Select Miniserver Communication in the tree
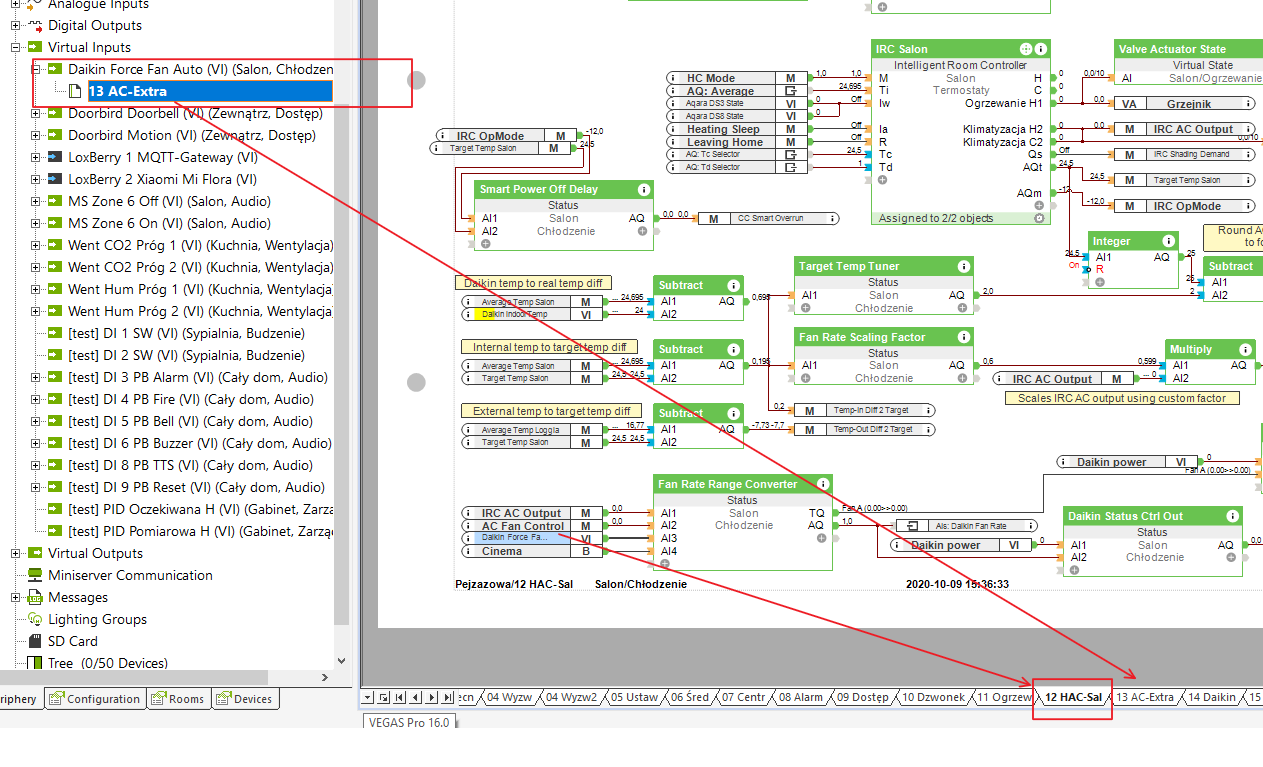Image resolution: width=1263 pixels, height=767 pixels. (130, 575)
